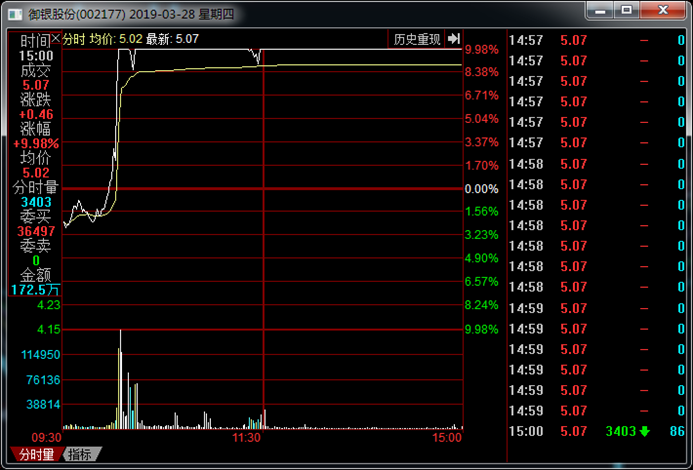This screenshot has height=470, width=693.
Task: Click the 11:30 marker on time axis
Action: [246, 437]
